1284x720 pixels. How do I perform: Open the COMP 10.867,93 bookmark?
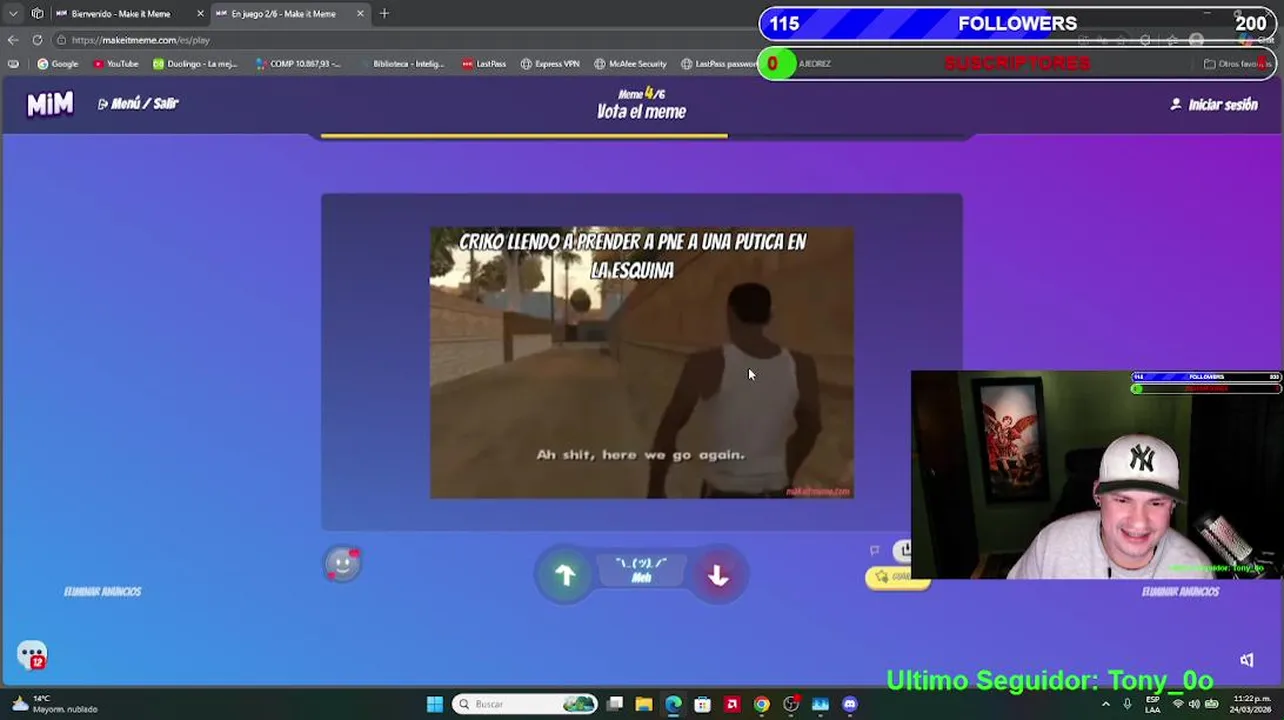point(298,64)
